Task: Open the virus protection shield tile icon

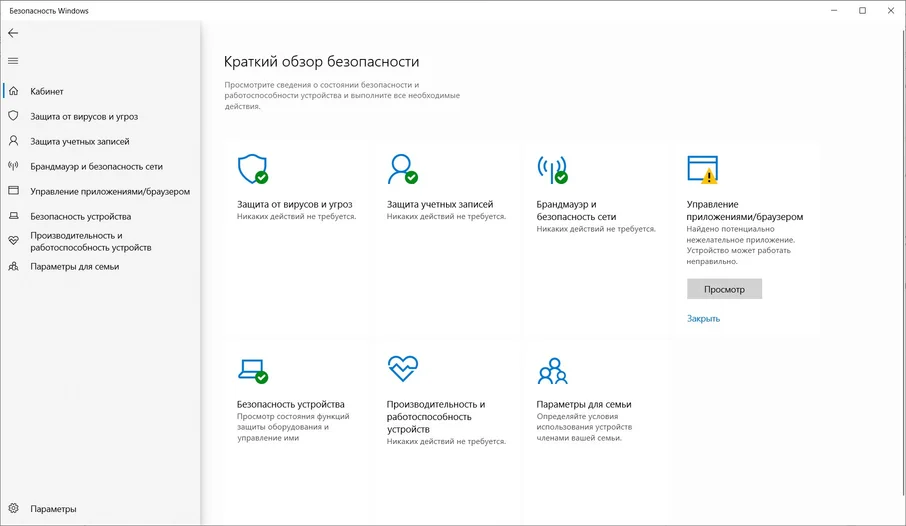Action: click(x=252, y=169)
